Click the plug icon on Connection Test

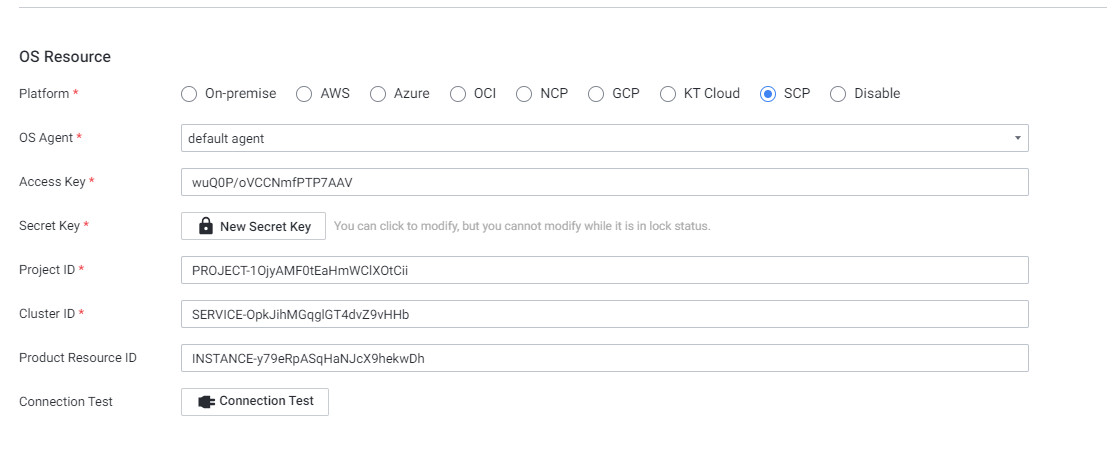207,401
